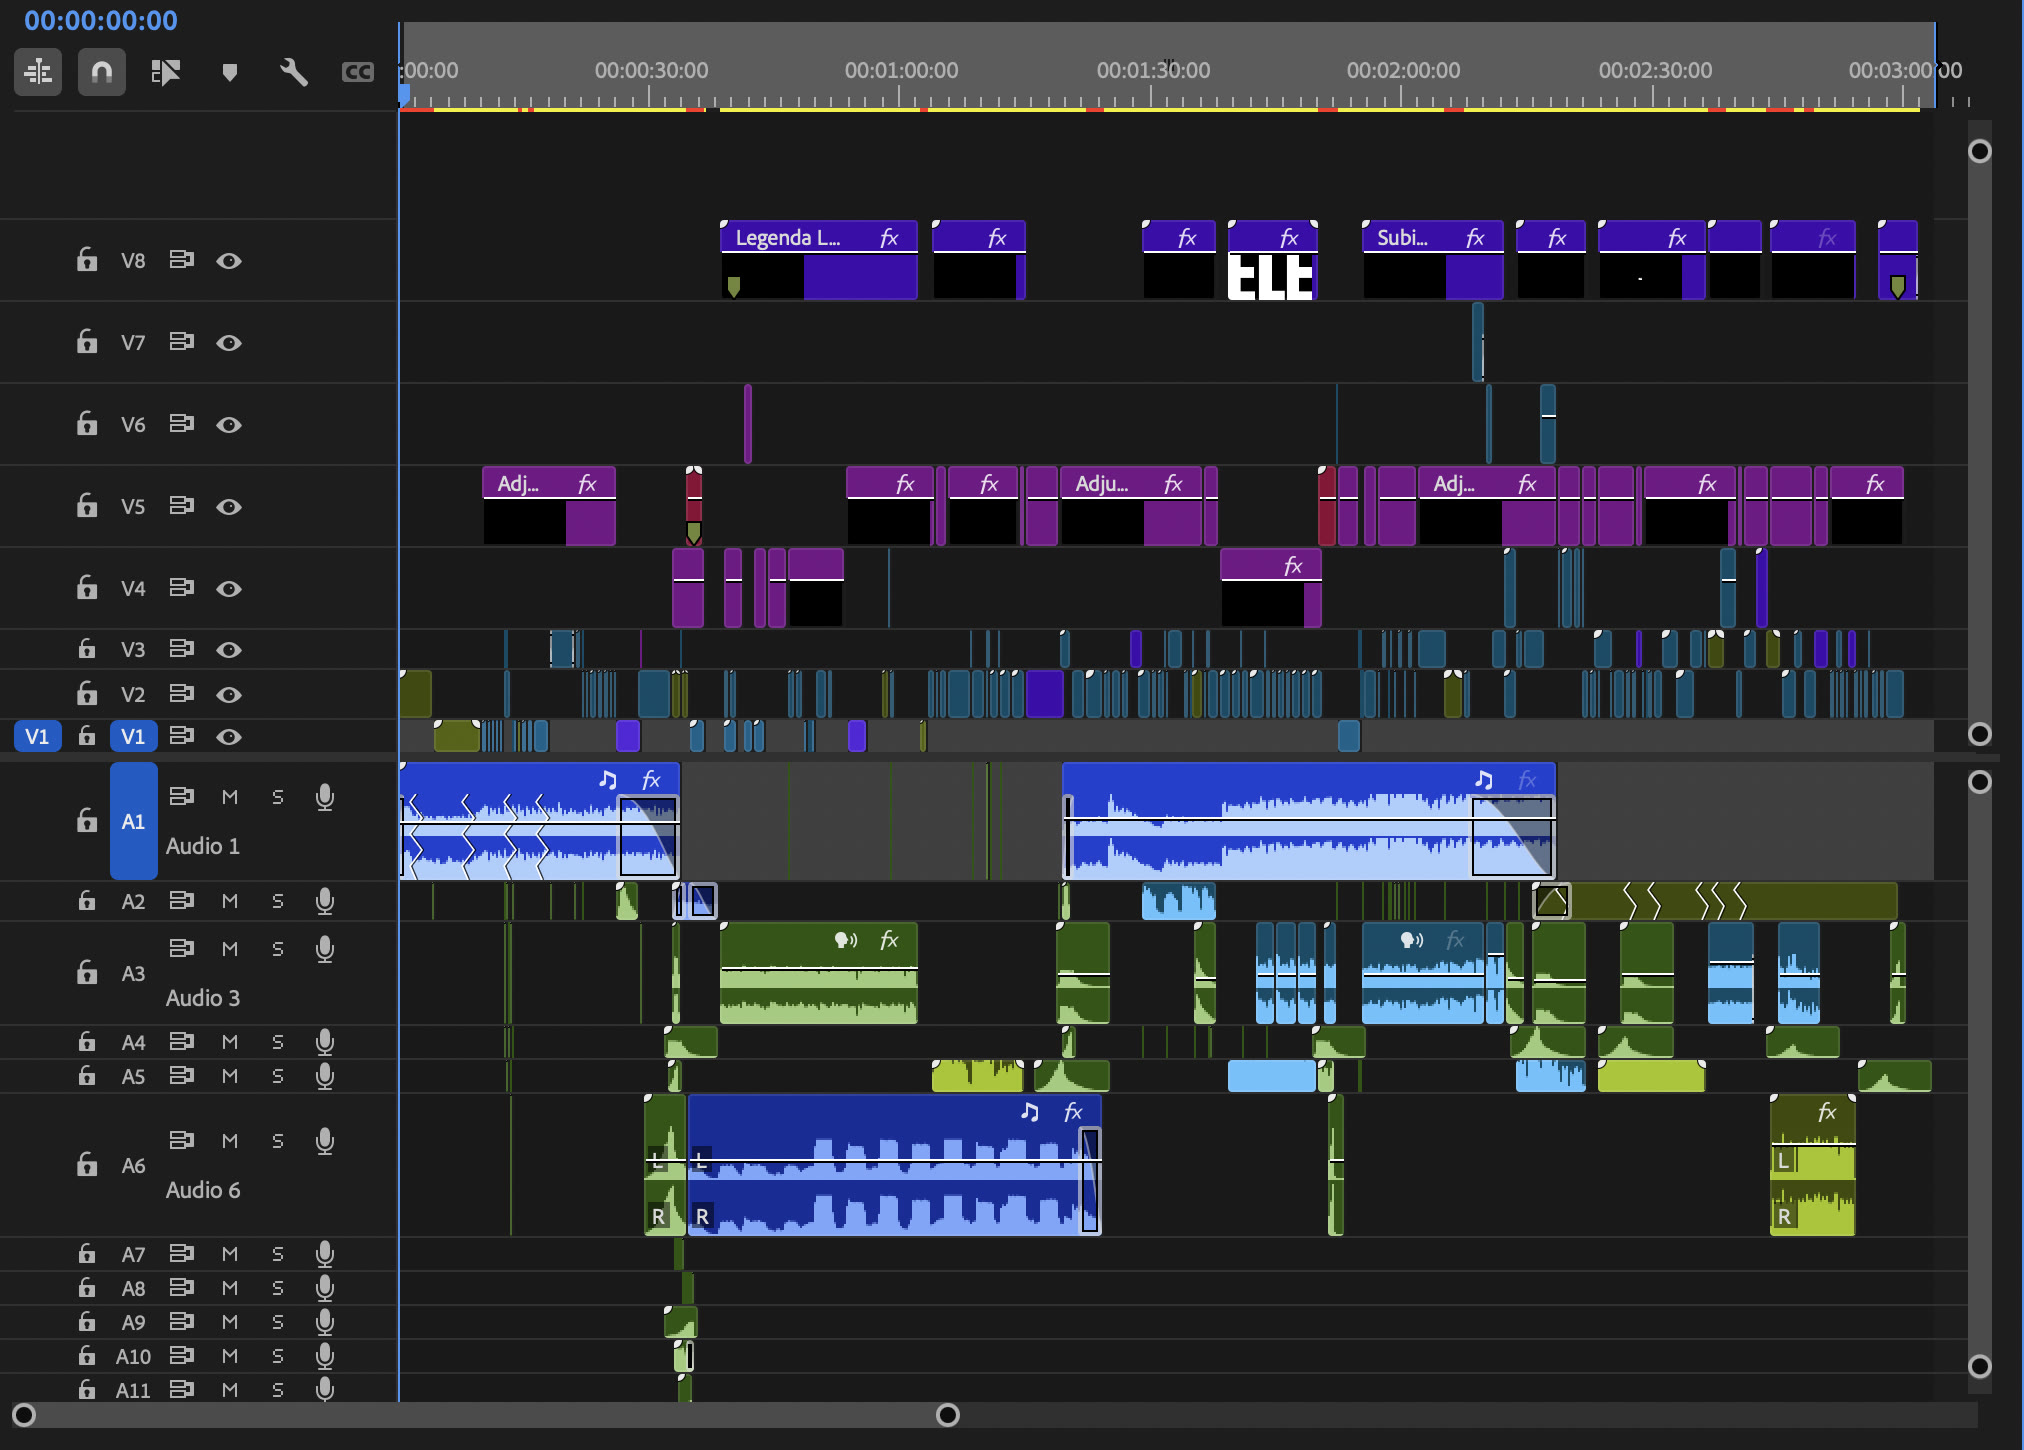Toggle timeline snapping magnet icon
Image resolution: width=2024 pixels, height=1450 pixels.
click(102, 72)
